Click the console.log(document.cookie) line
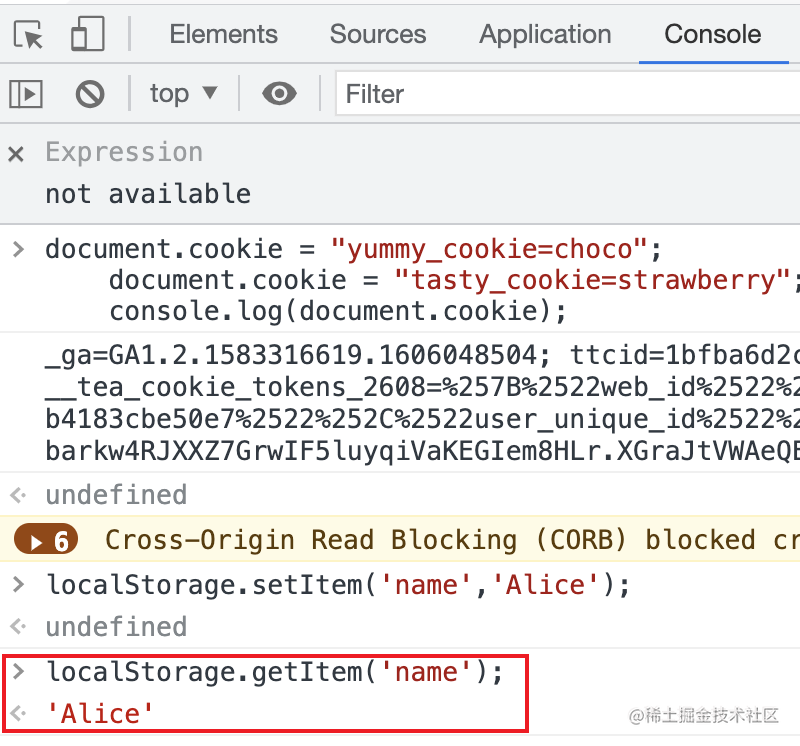This screenshot has width=800, height=746. (338, 311)
